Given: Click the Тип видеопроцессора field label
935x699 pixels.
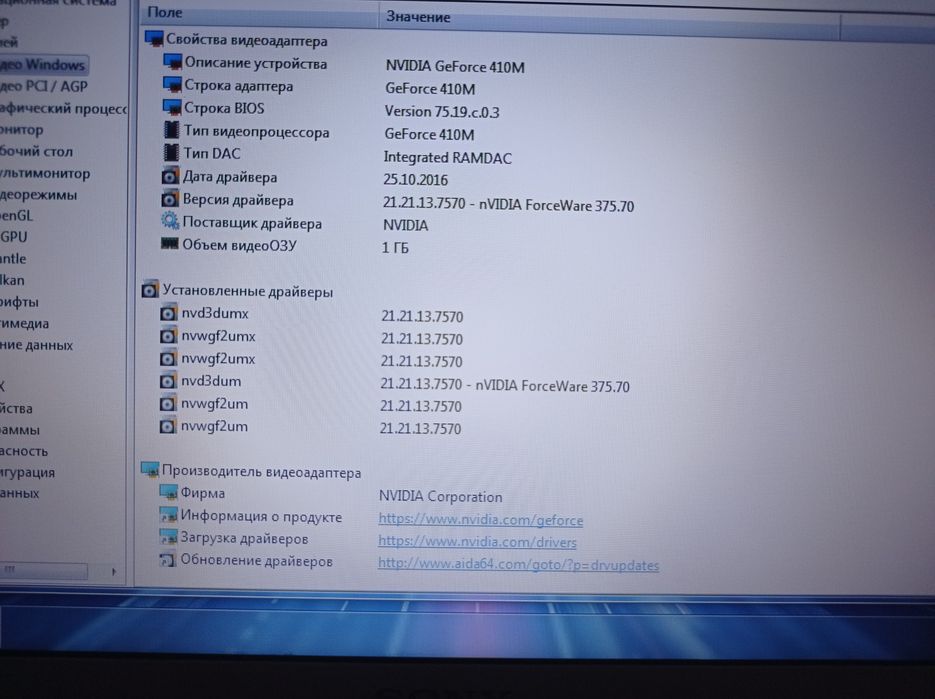Looking at the screenshot, I should click(256, 132).
